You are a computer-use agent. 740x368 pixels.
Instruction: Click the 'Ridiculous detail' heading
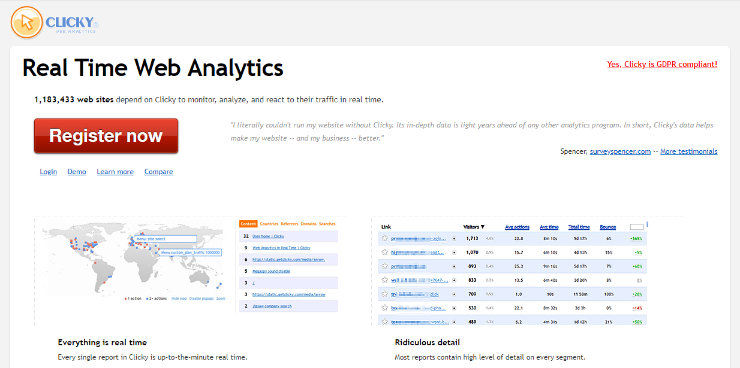point(427,342)
